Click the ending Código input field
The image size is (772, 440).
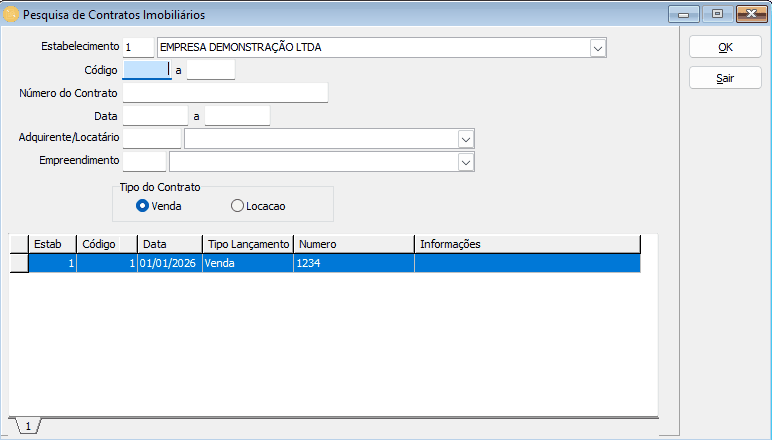210,70
